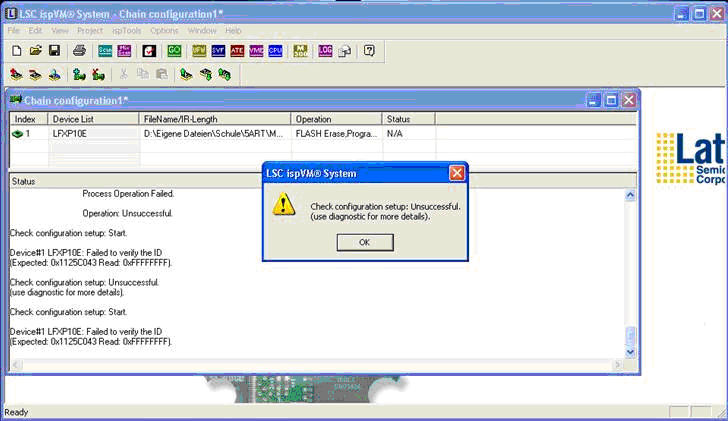
Task: Click the teal Scan icon
Action: (x=105, y=51)
